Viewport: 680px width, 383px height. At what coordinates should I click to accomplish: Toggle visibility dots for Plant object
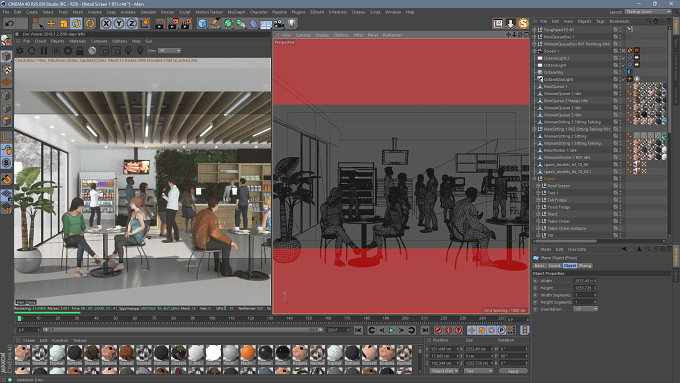point(620,214)
